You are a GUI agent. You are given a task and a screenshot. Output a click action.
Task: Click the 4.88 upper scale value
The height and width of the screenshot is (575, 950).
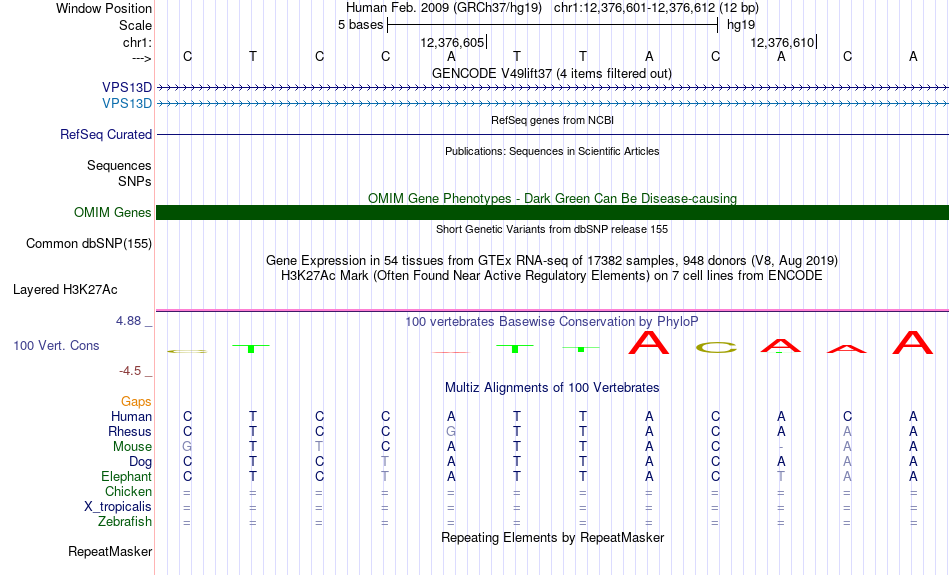(x=128, y=321)
